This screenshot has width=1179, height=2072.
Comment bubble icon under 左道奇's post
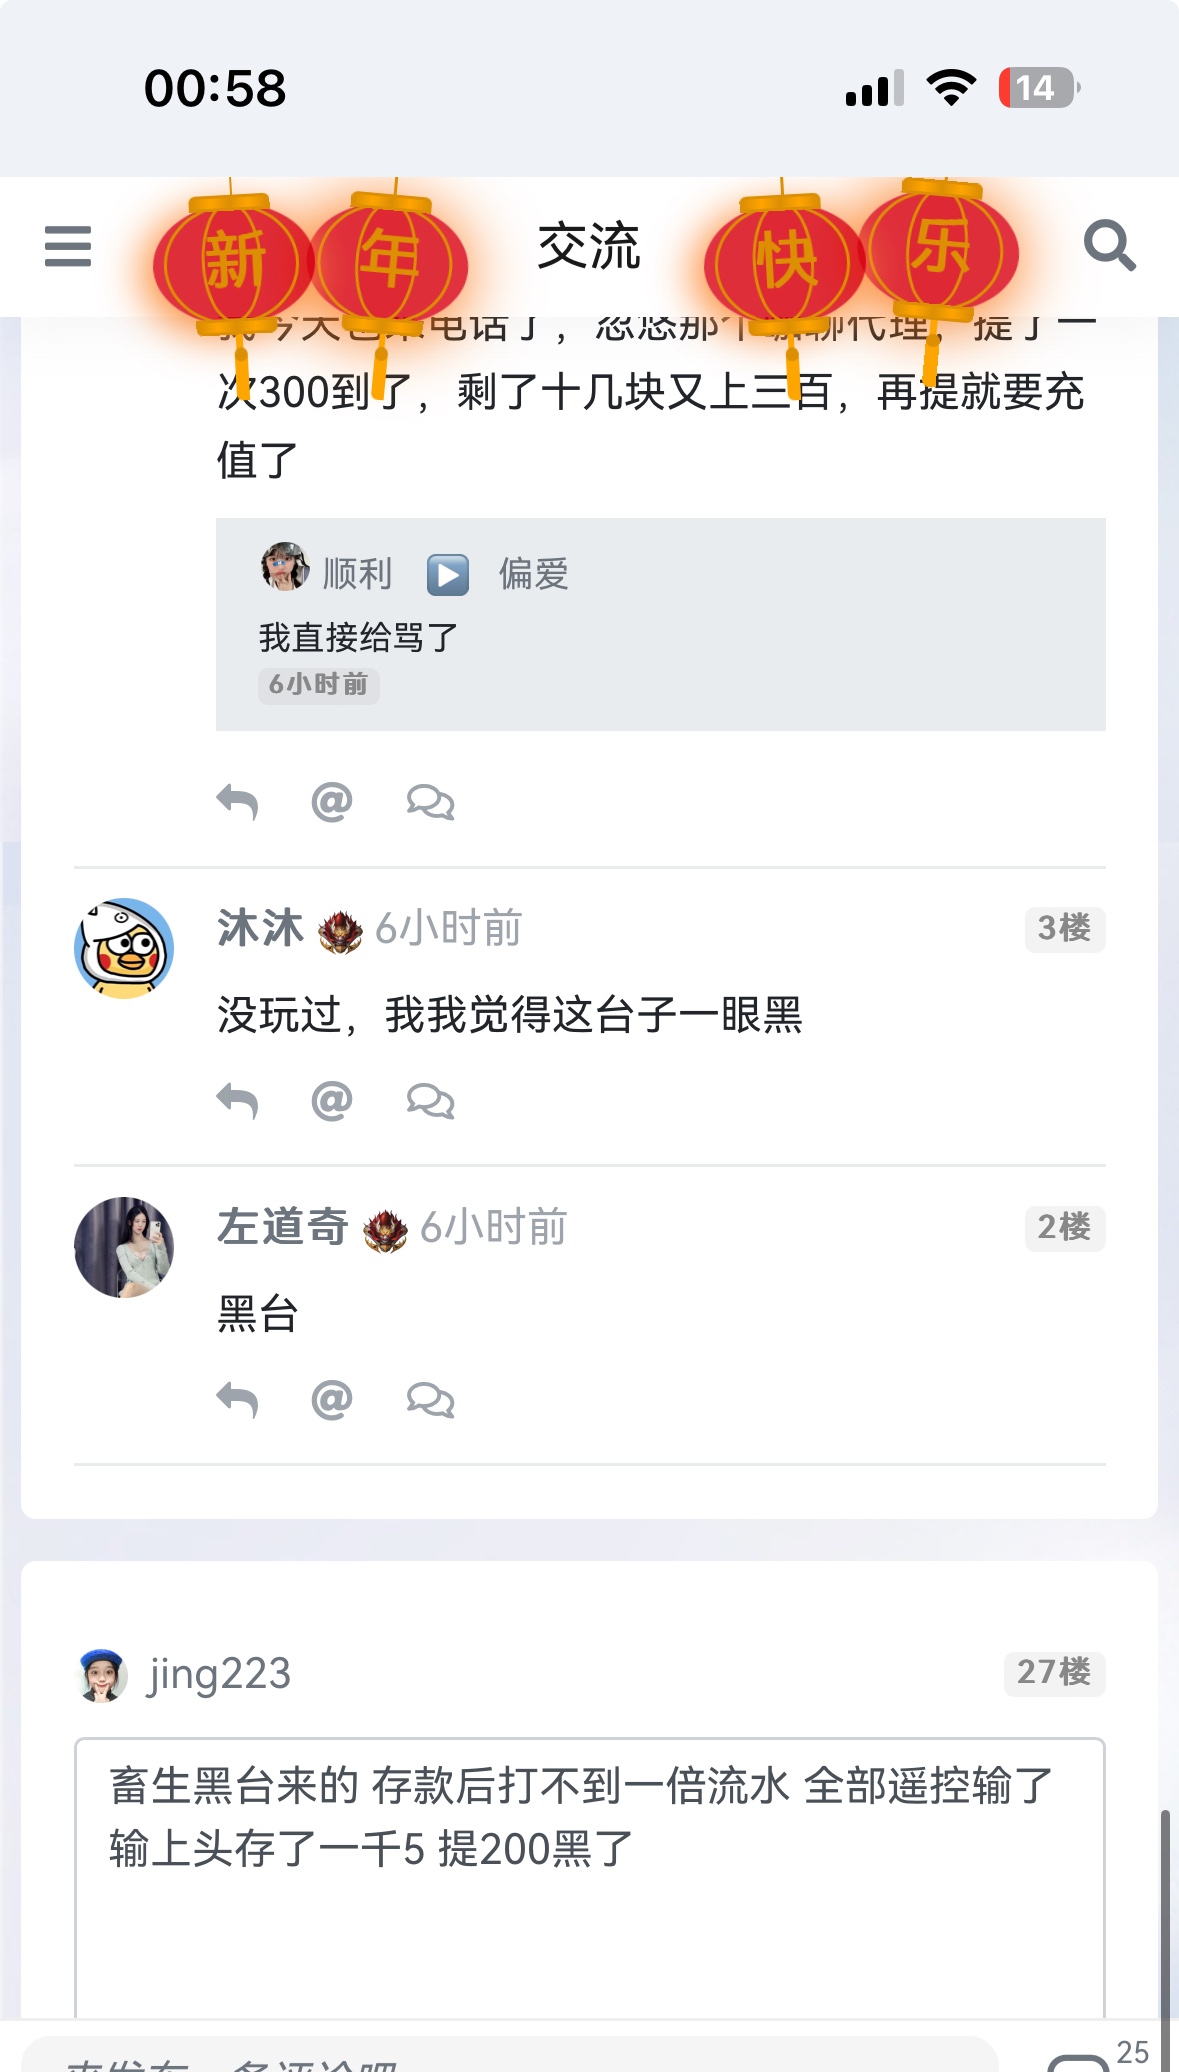coord(430,1400)
